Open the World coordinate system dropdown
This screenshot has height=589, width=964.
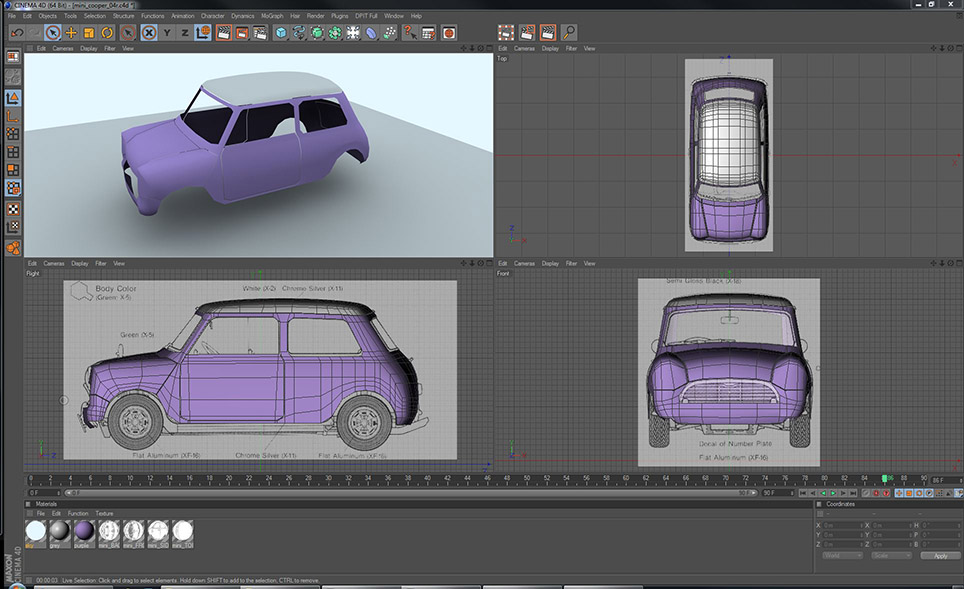click(842, 555)
